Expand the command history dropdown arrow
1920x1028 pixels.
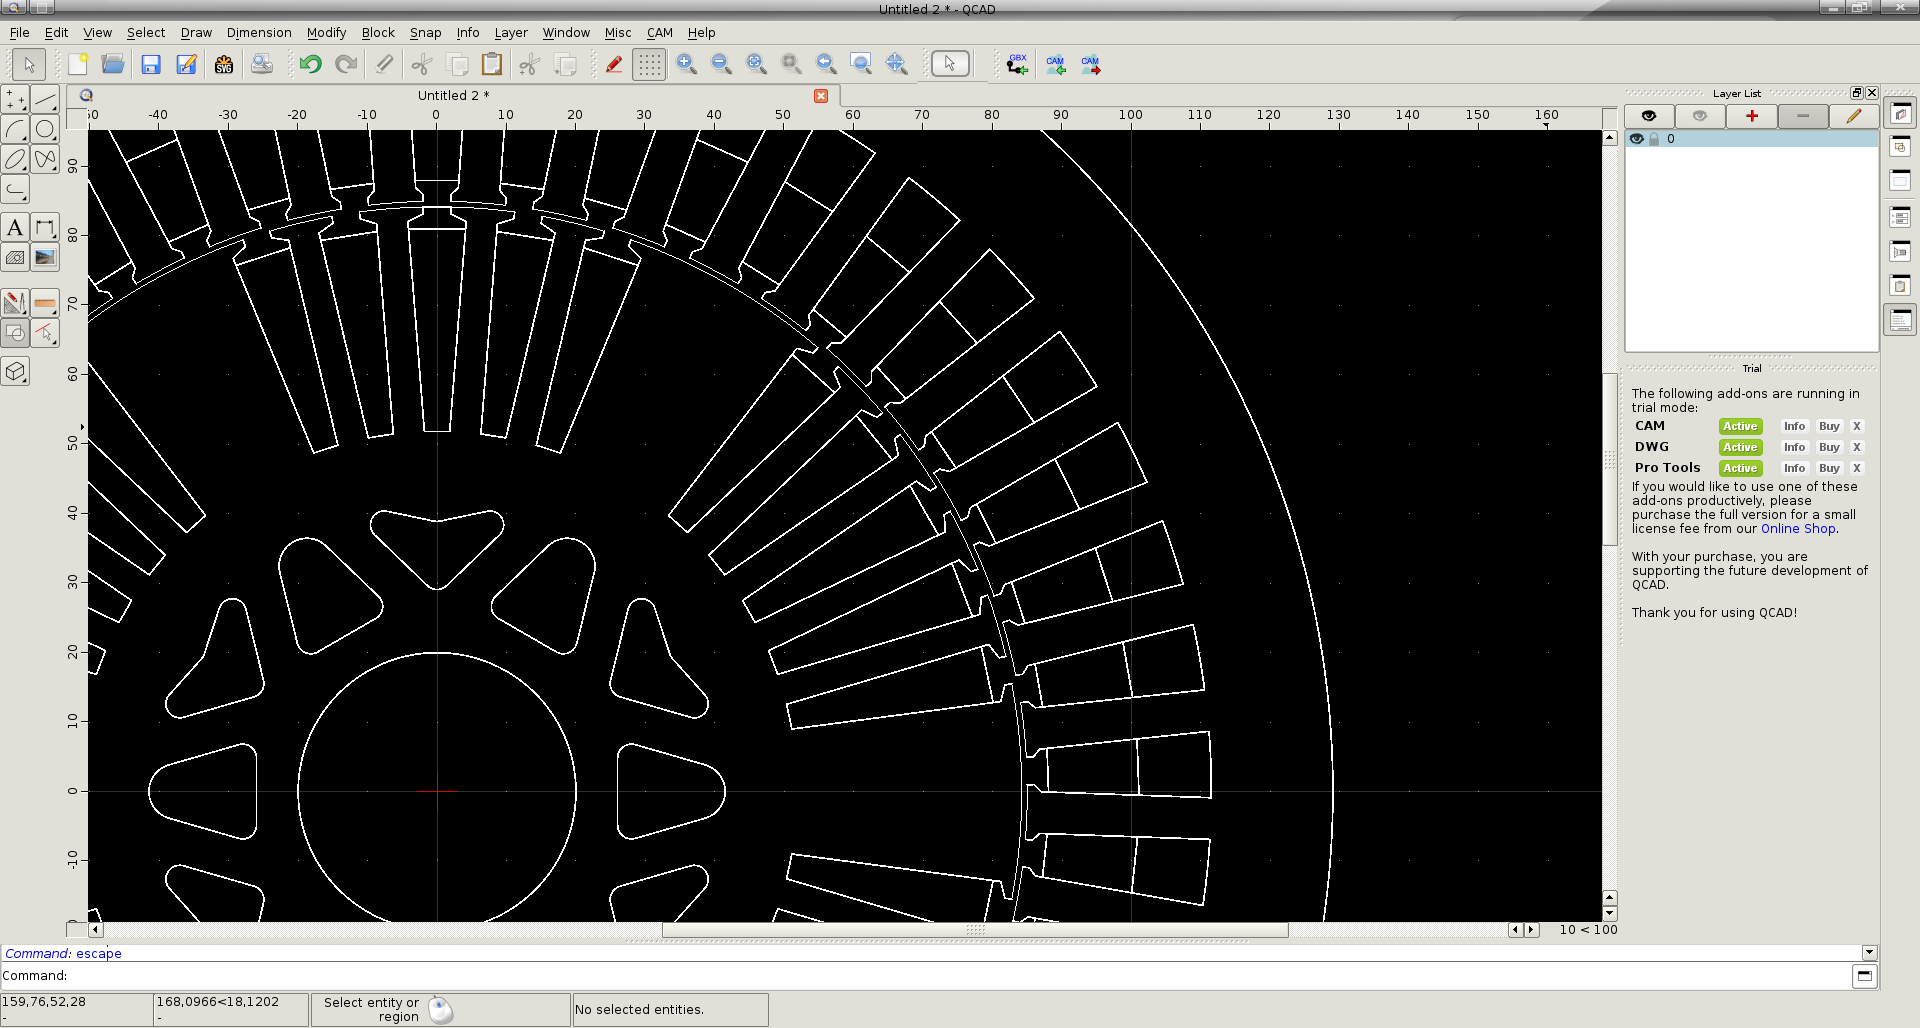[1869, 953]
